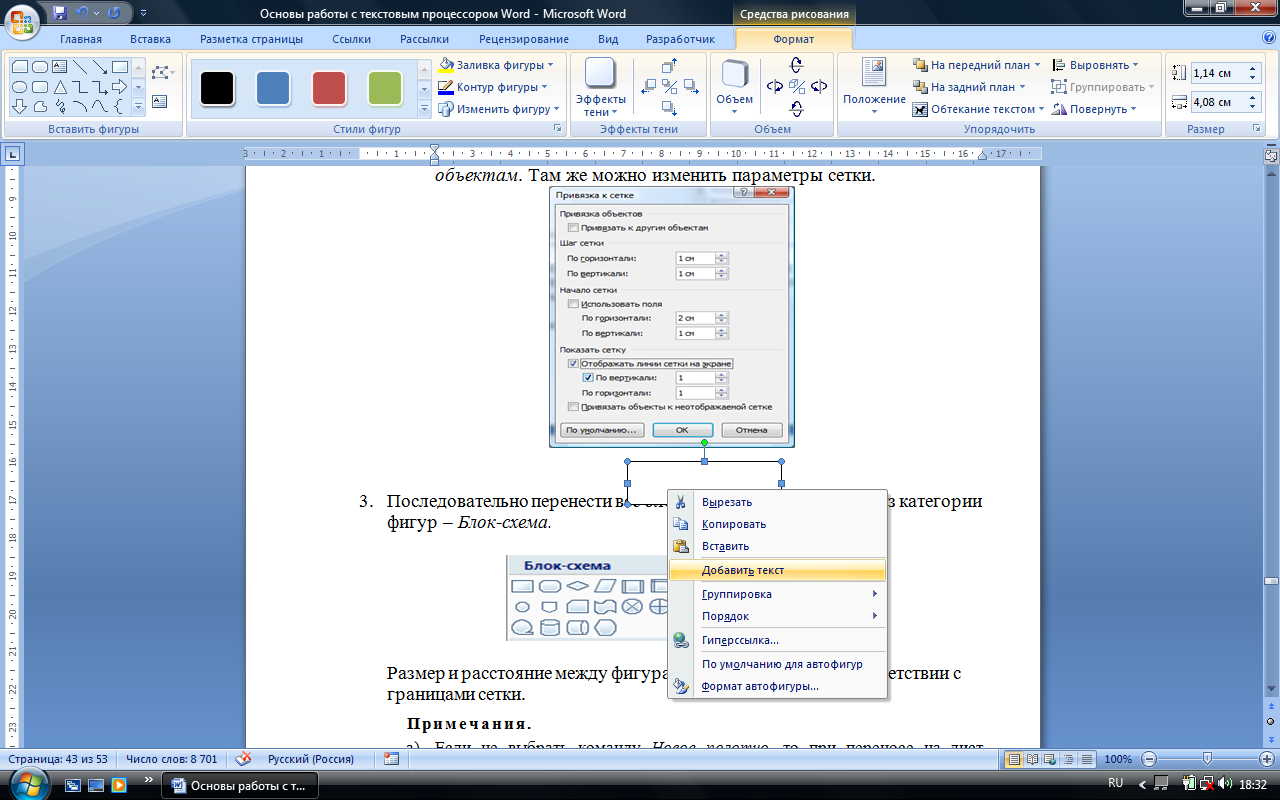This screenshot has width=1280, height=800.
Task: Open Заливка фигуры dropdown
Action: [497, 65]
